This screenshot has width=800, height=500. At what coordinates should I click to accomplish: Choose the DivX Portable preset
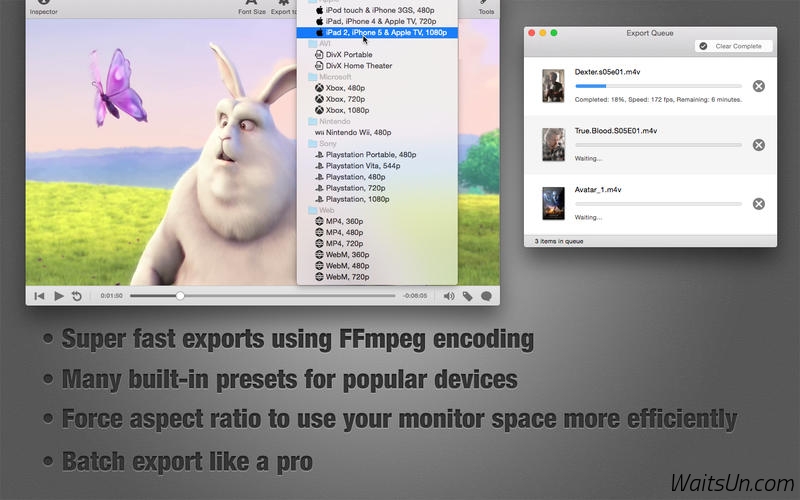pyautogui.click(x=377, y=55)
